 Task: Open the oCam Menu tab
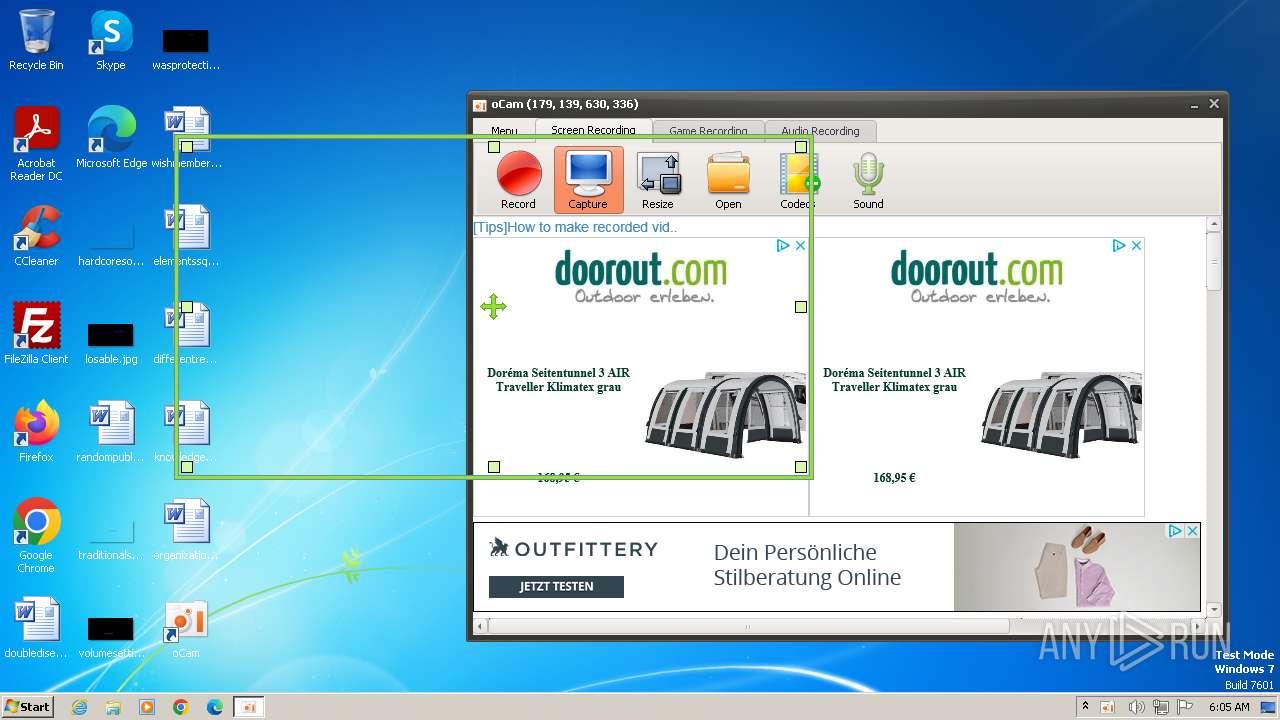tap(504, 131)
